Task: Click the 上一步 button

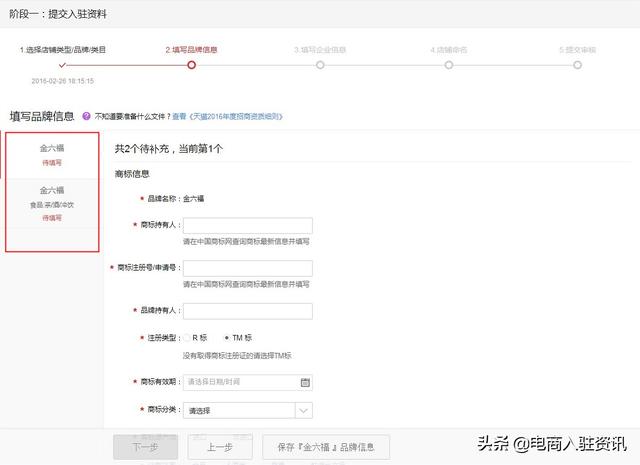Action: [220, 447]
